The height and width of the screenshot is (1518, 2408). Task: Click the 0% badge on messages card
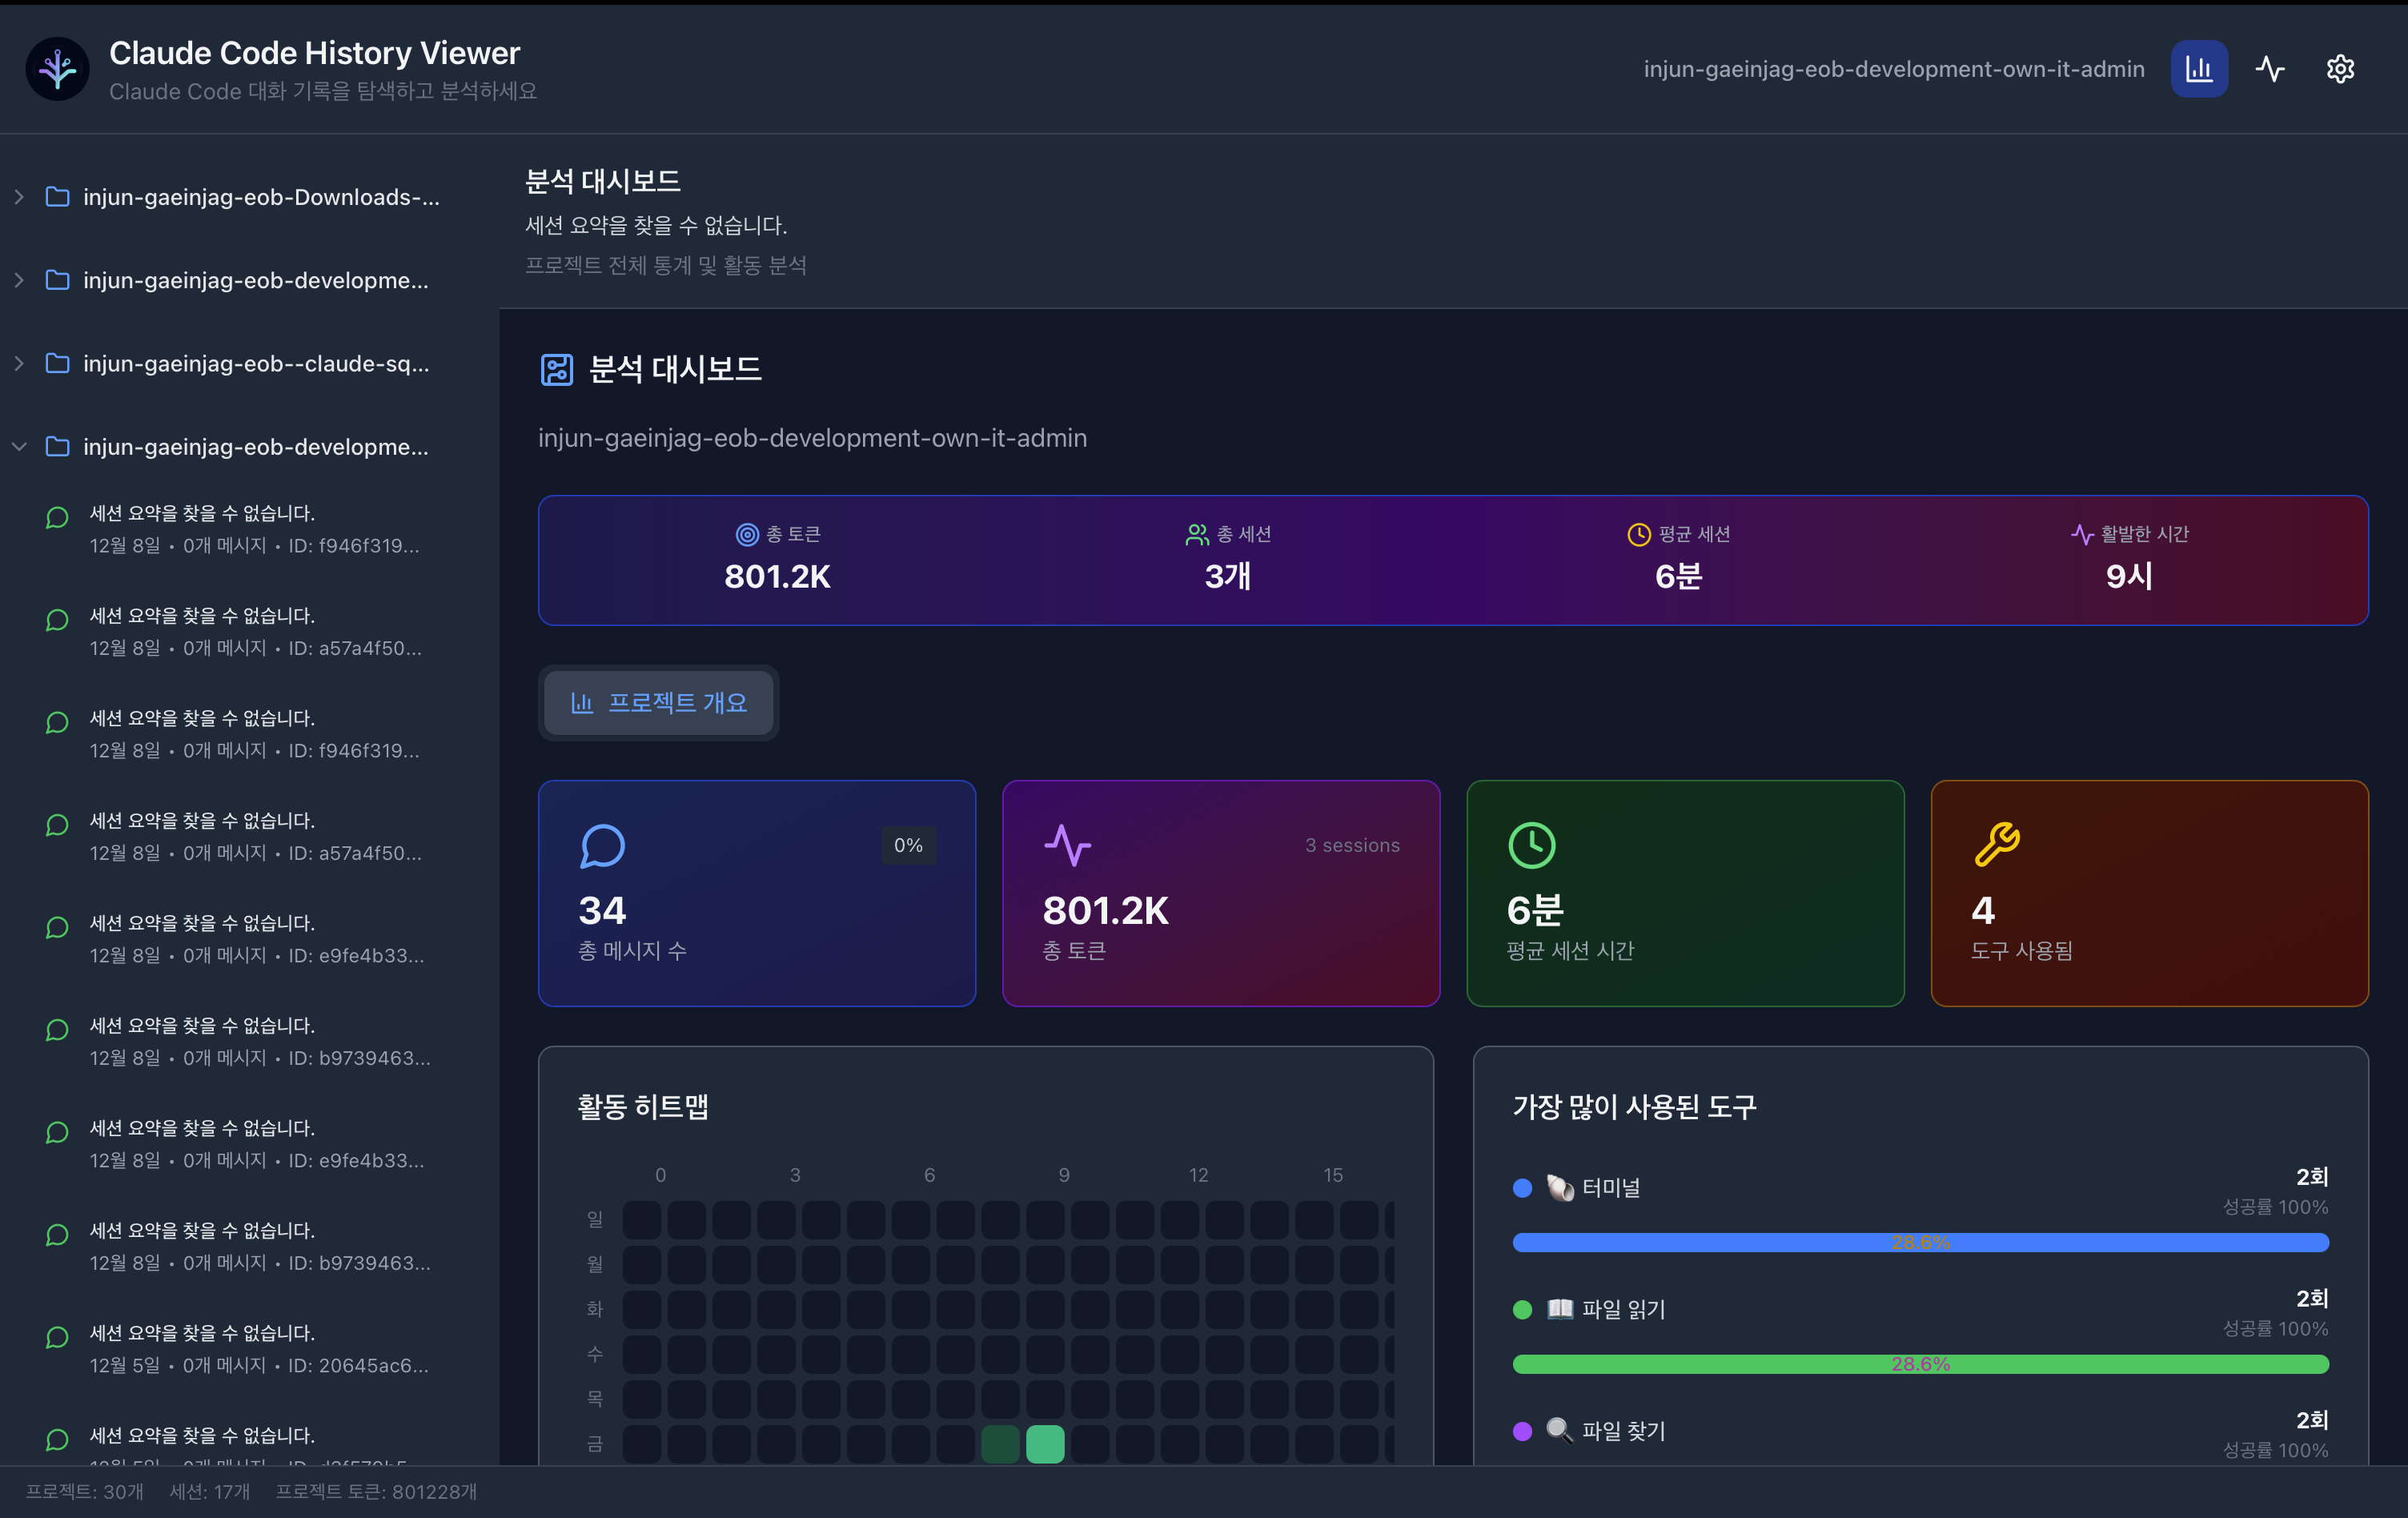pyautogui.click(x=907, y=846)
